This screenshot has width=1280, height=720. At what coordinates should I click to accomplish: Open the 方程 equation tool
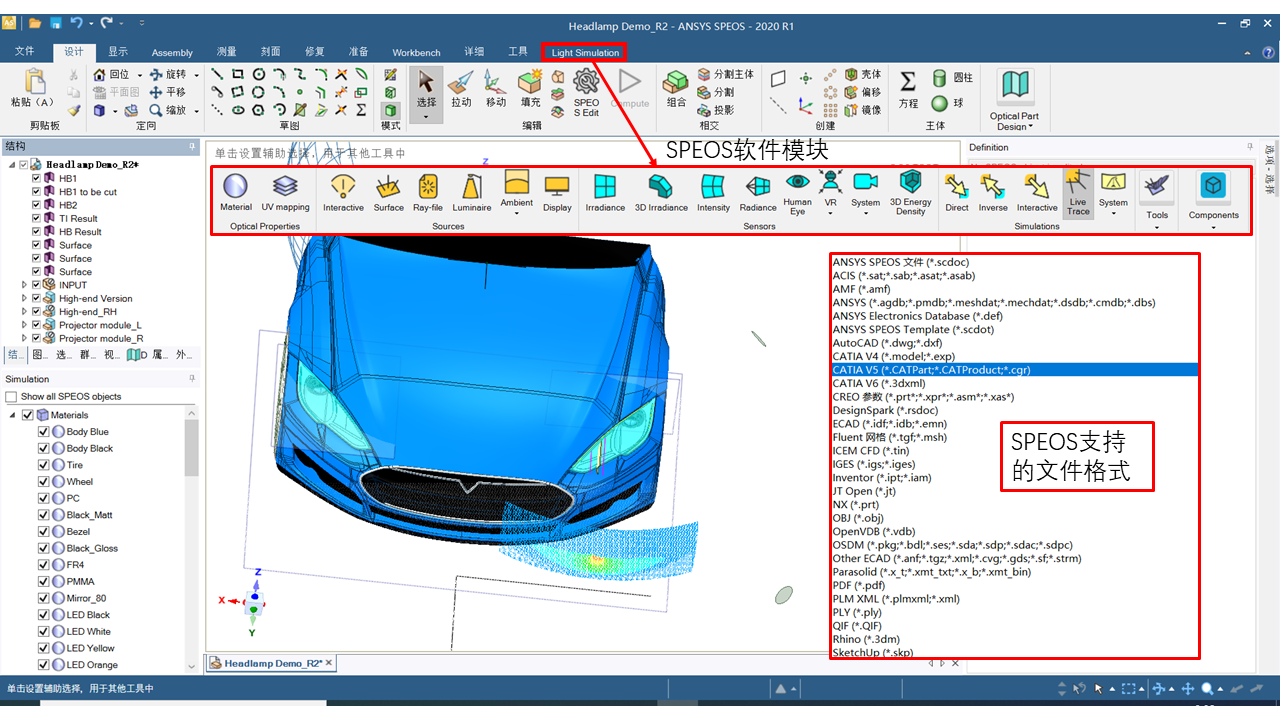(x=908, y=88)
